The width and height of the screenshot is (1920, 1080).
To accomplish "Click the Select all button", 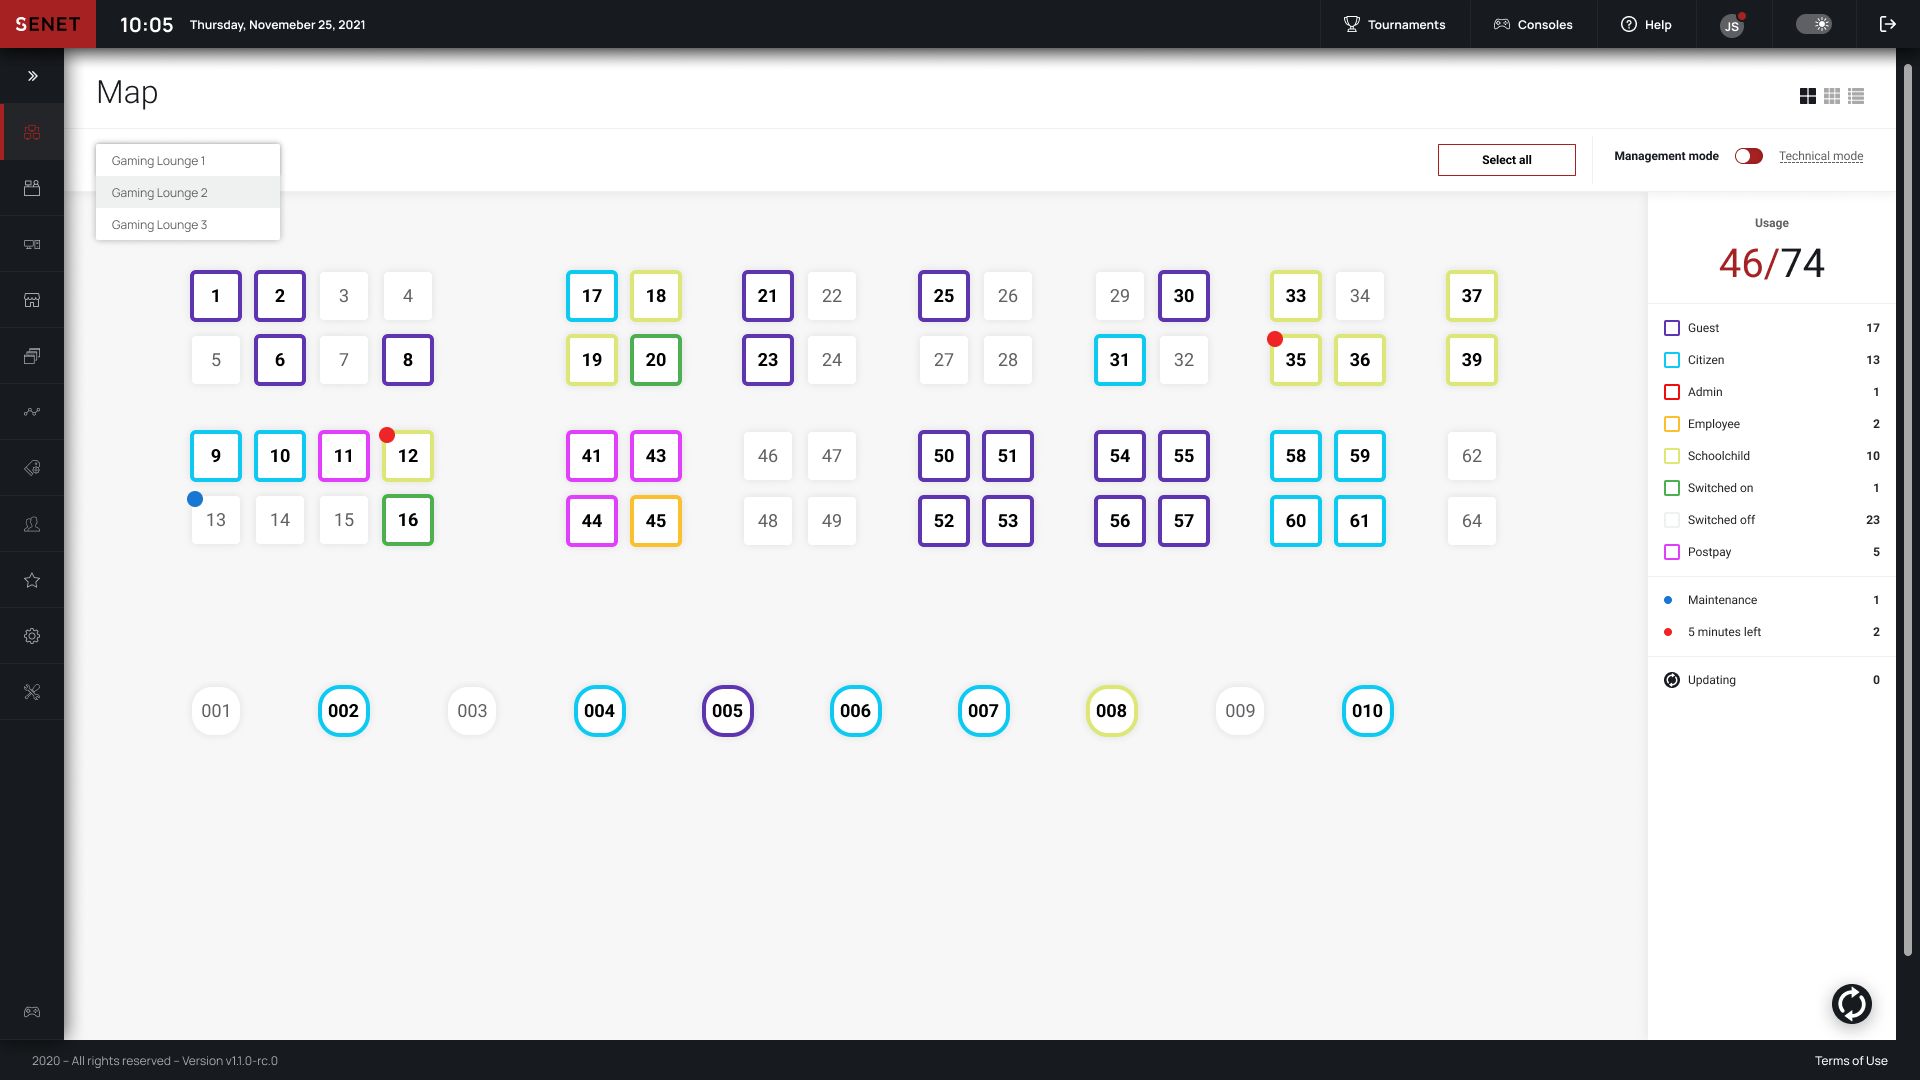I will [x=1506, y=160].
